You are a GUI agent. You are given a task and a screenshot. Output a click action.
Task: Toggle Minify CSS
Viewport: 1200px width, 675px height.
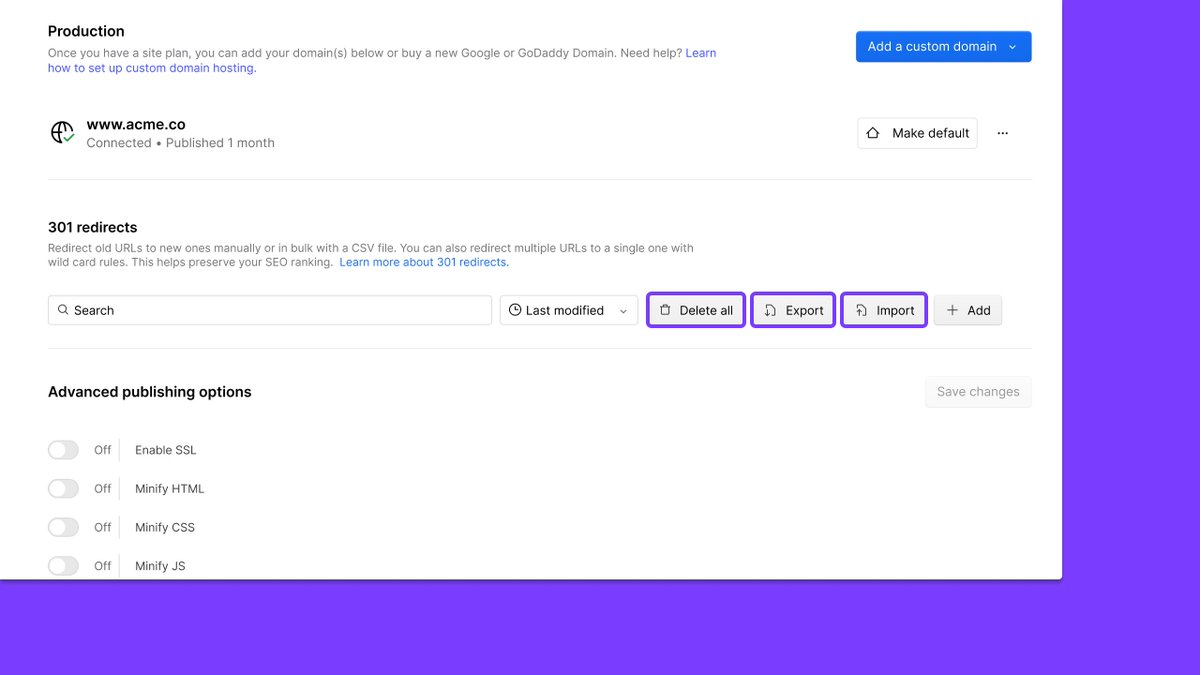click(x=63, y=527)
